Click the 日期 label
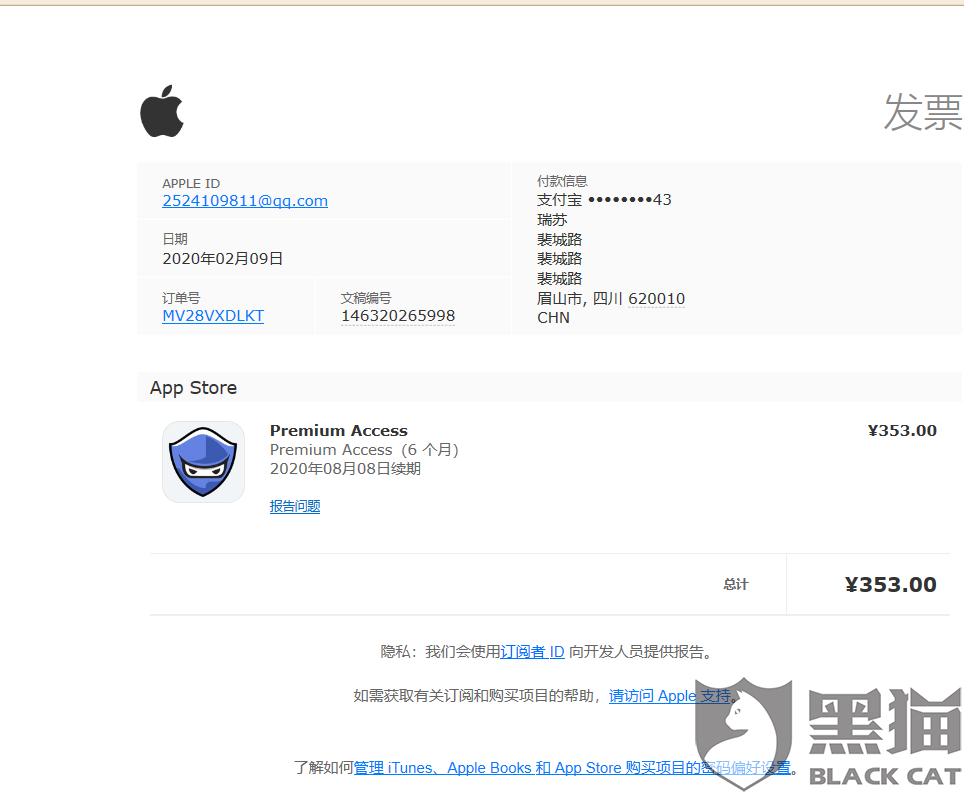This screenshot has height=792, width=964. (175, 239)
